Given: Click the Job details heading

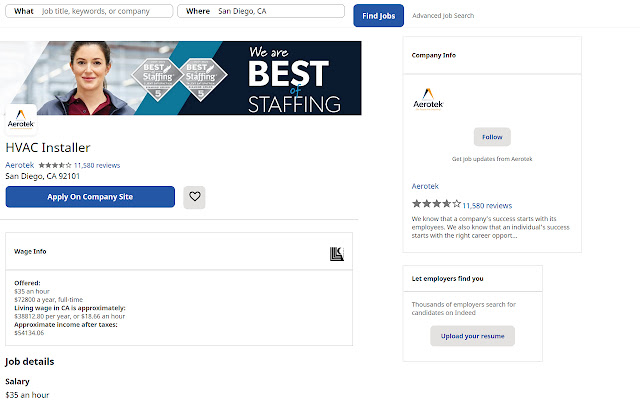Looking at the screenshot, I should (x=29, y=362).
